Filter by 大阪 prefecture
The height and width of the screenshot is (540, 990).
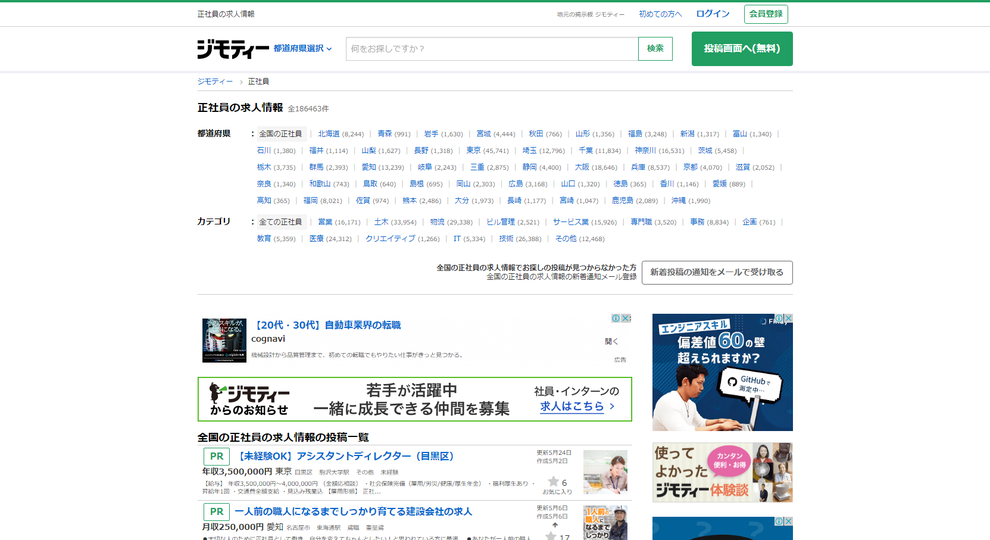[581, 167]
